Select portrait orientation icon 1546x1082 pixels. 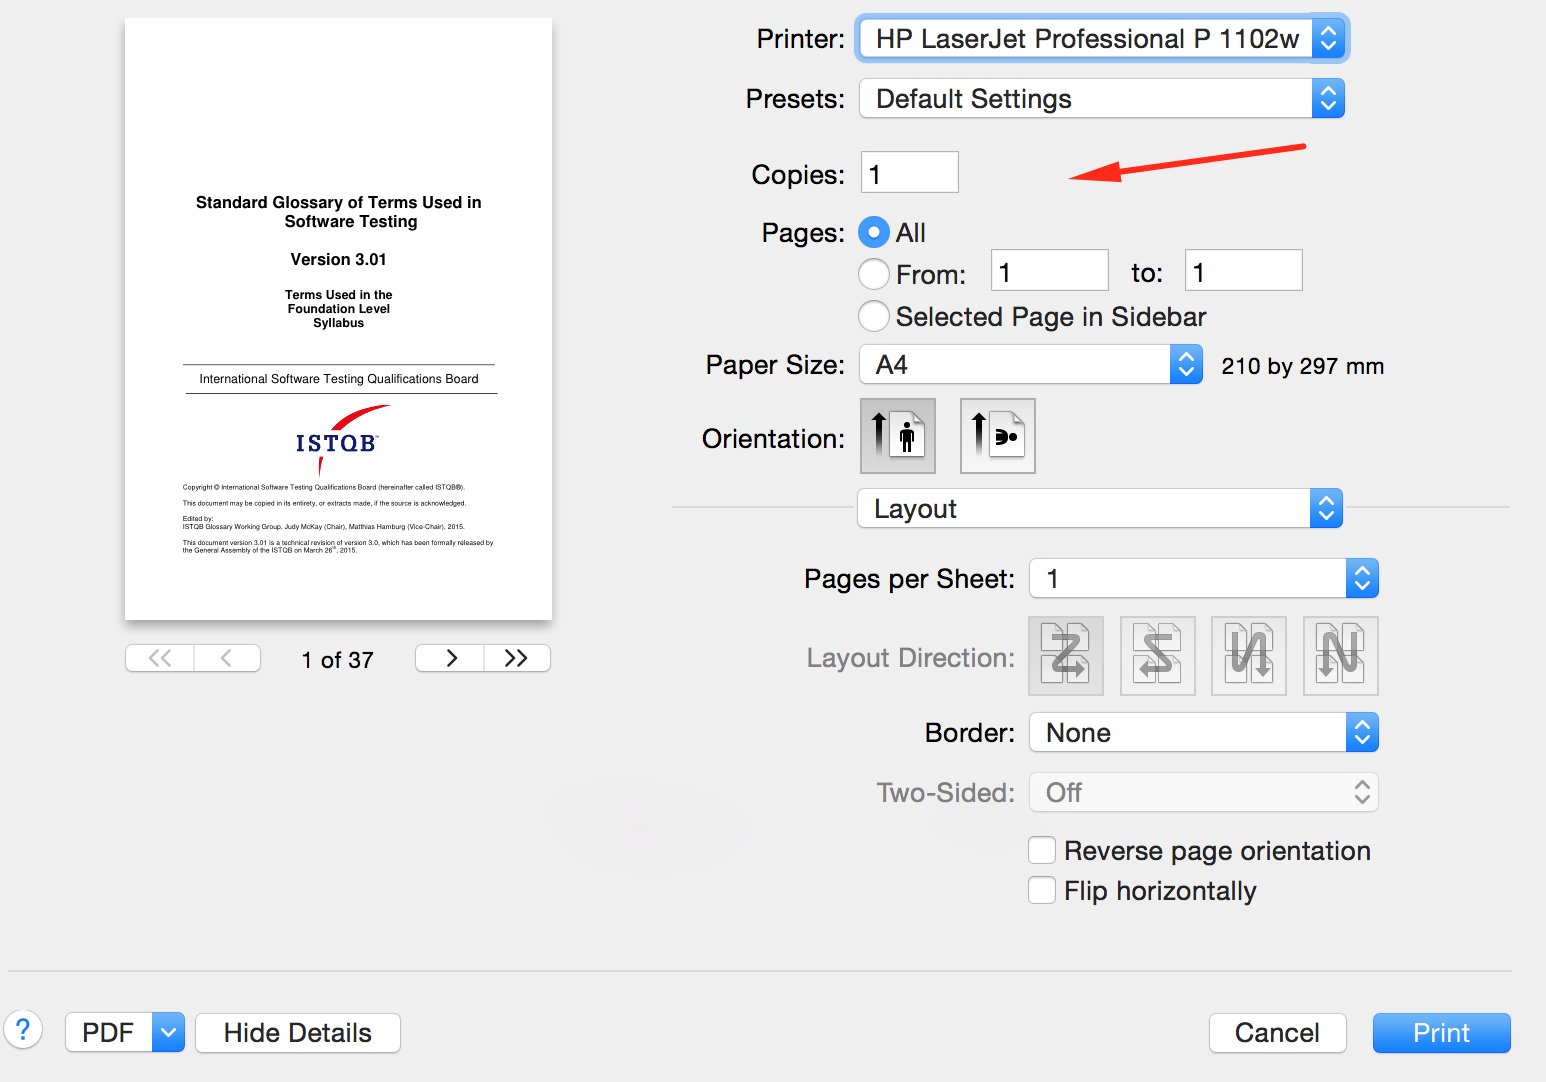pos(898,436)
